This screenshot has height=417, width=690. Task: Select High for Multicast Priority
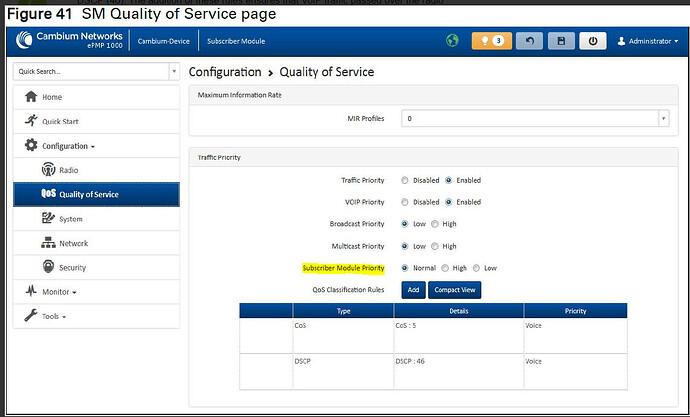click(x=435, y=246)
